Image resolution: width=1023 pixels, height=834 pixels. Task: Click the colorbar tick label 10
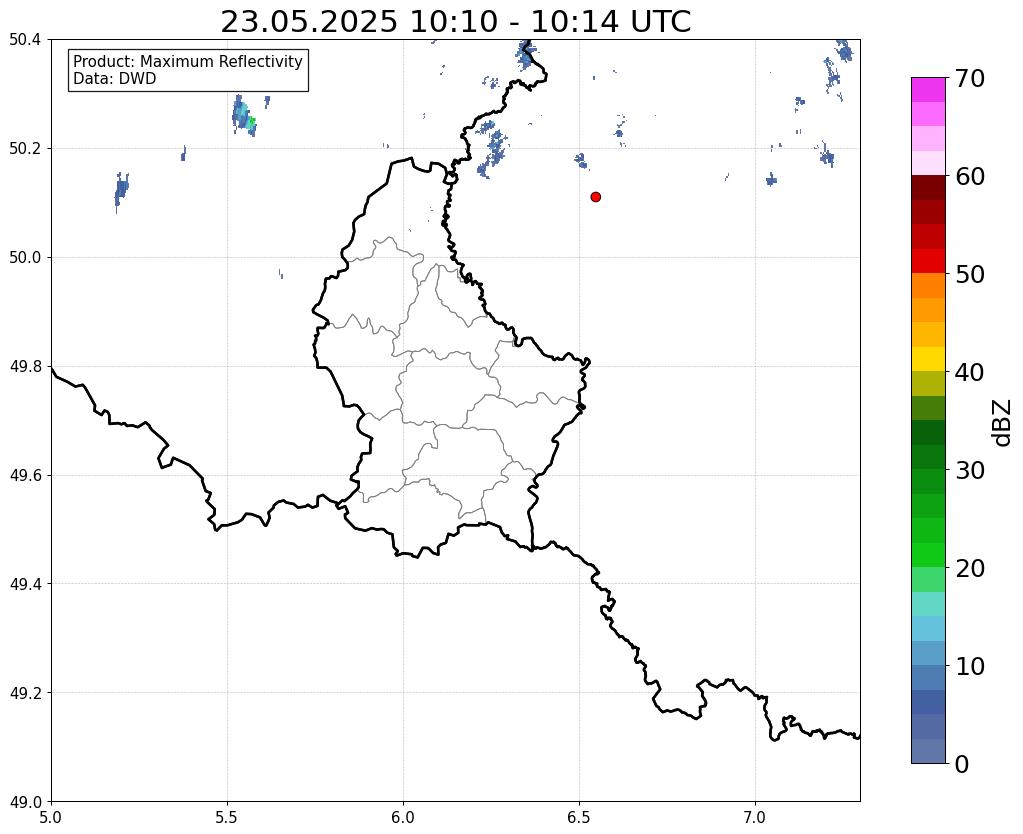point(970,666)
